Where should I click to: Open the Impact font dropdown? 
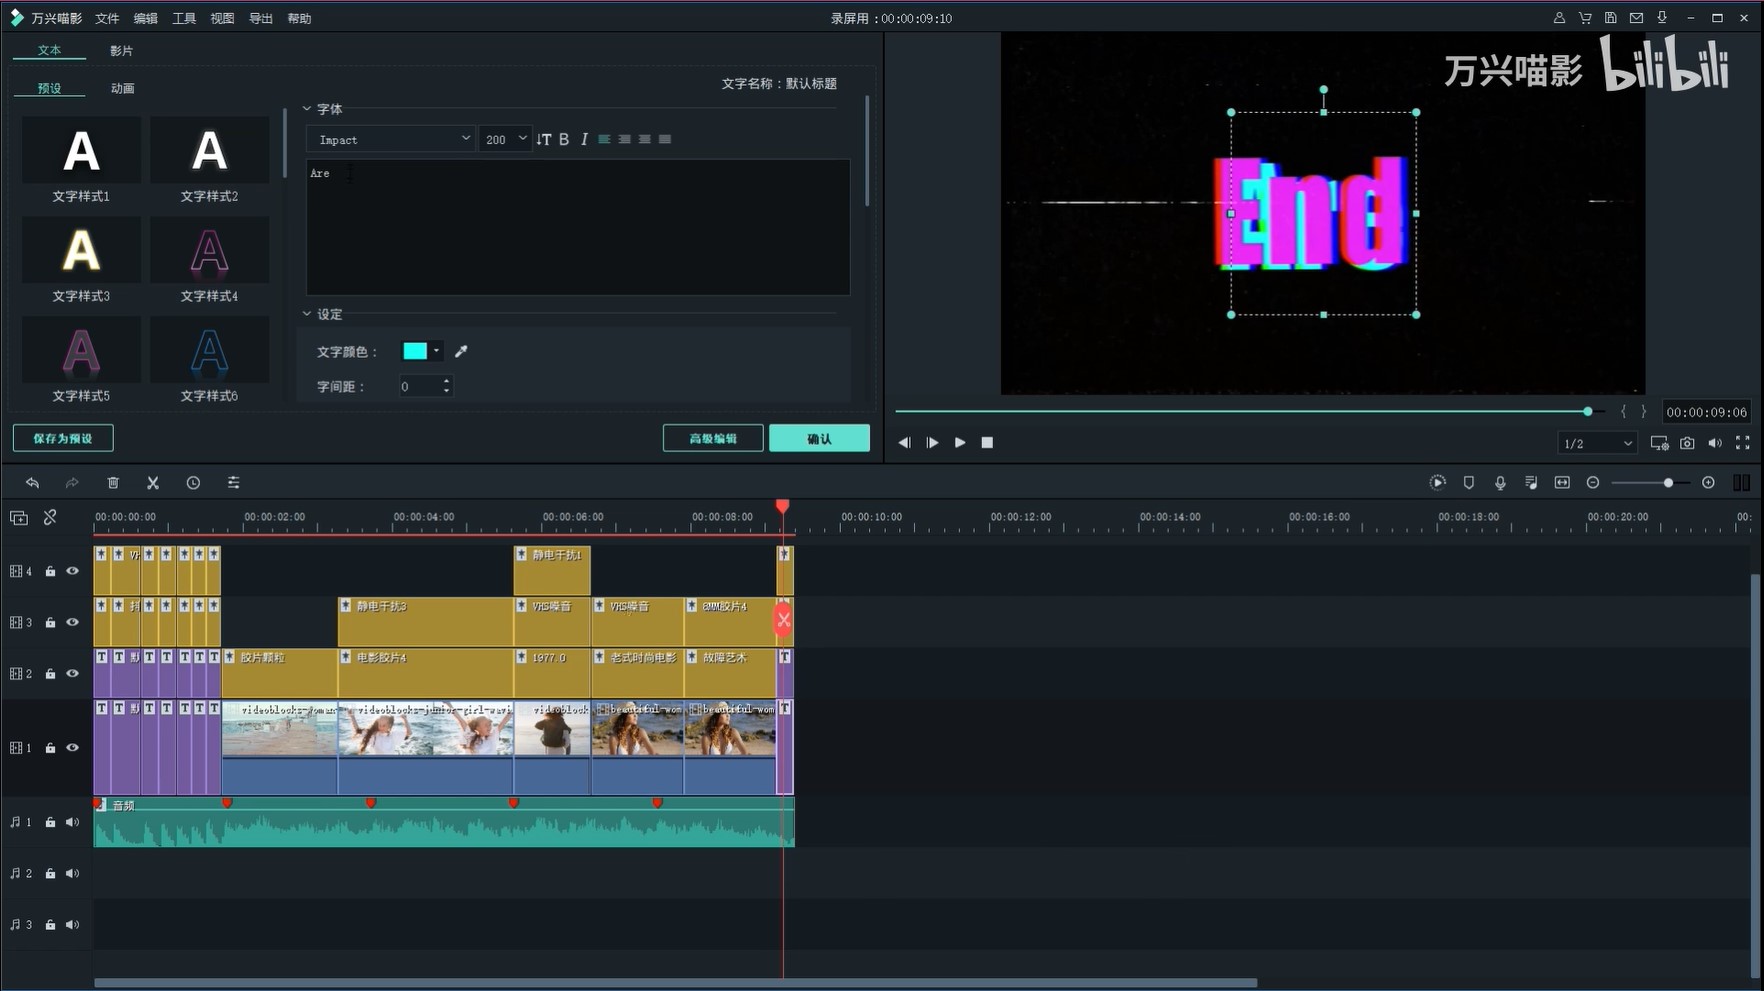pos(391,140)
